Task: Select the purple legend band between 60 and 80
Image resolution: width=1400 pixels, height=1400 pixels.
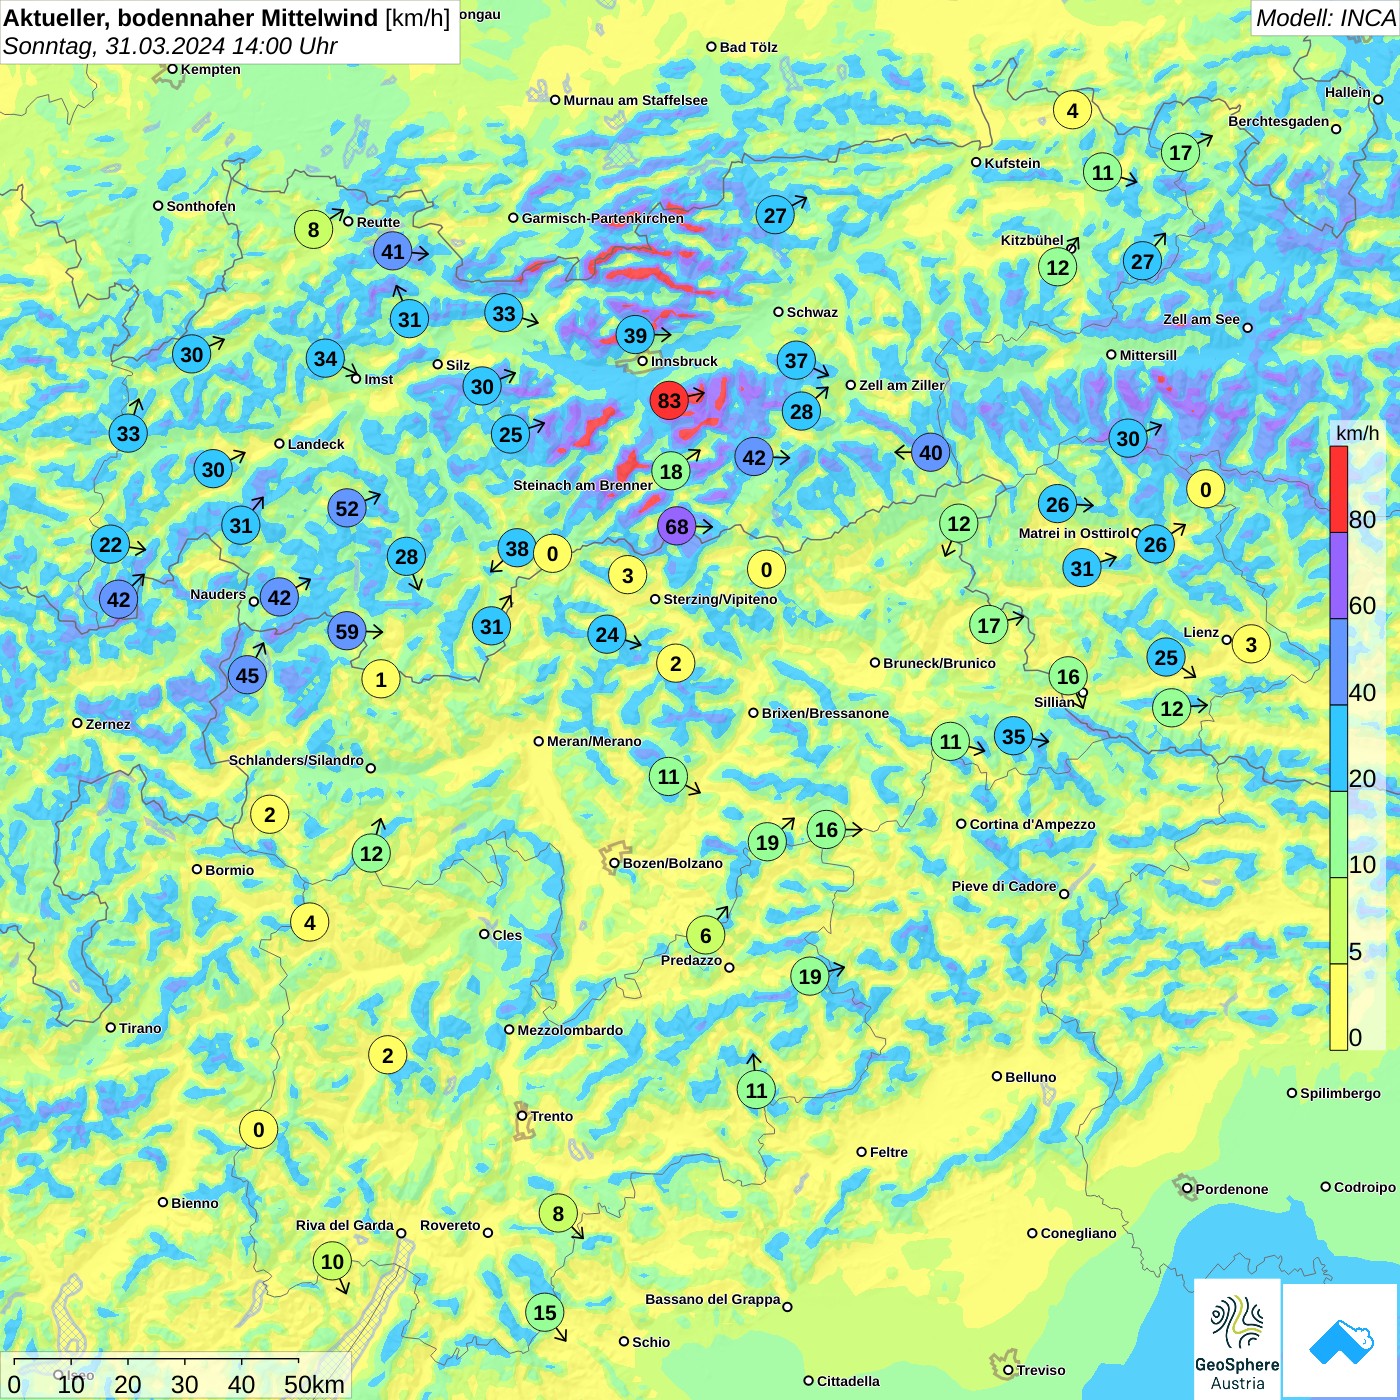Action: click(1338, 575)
